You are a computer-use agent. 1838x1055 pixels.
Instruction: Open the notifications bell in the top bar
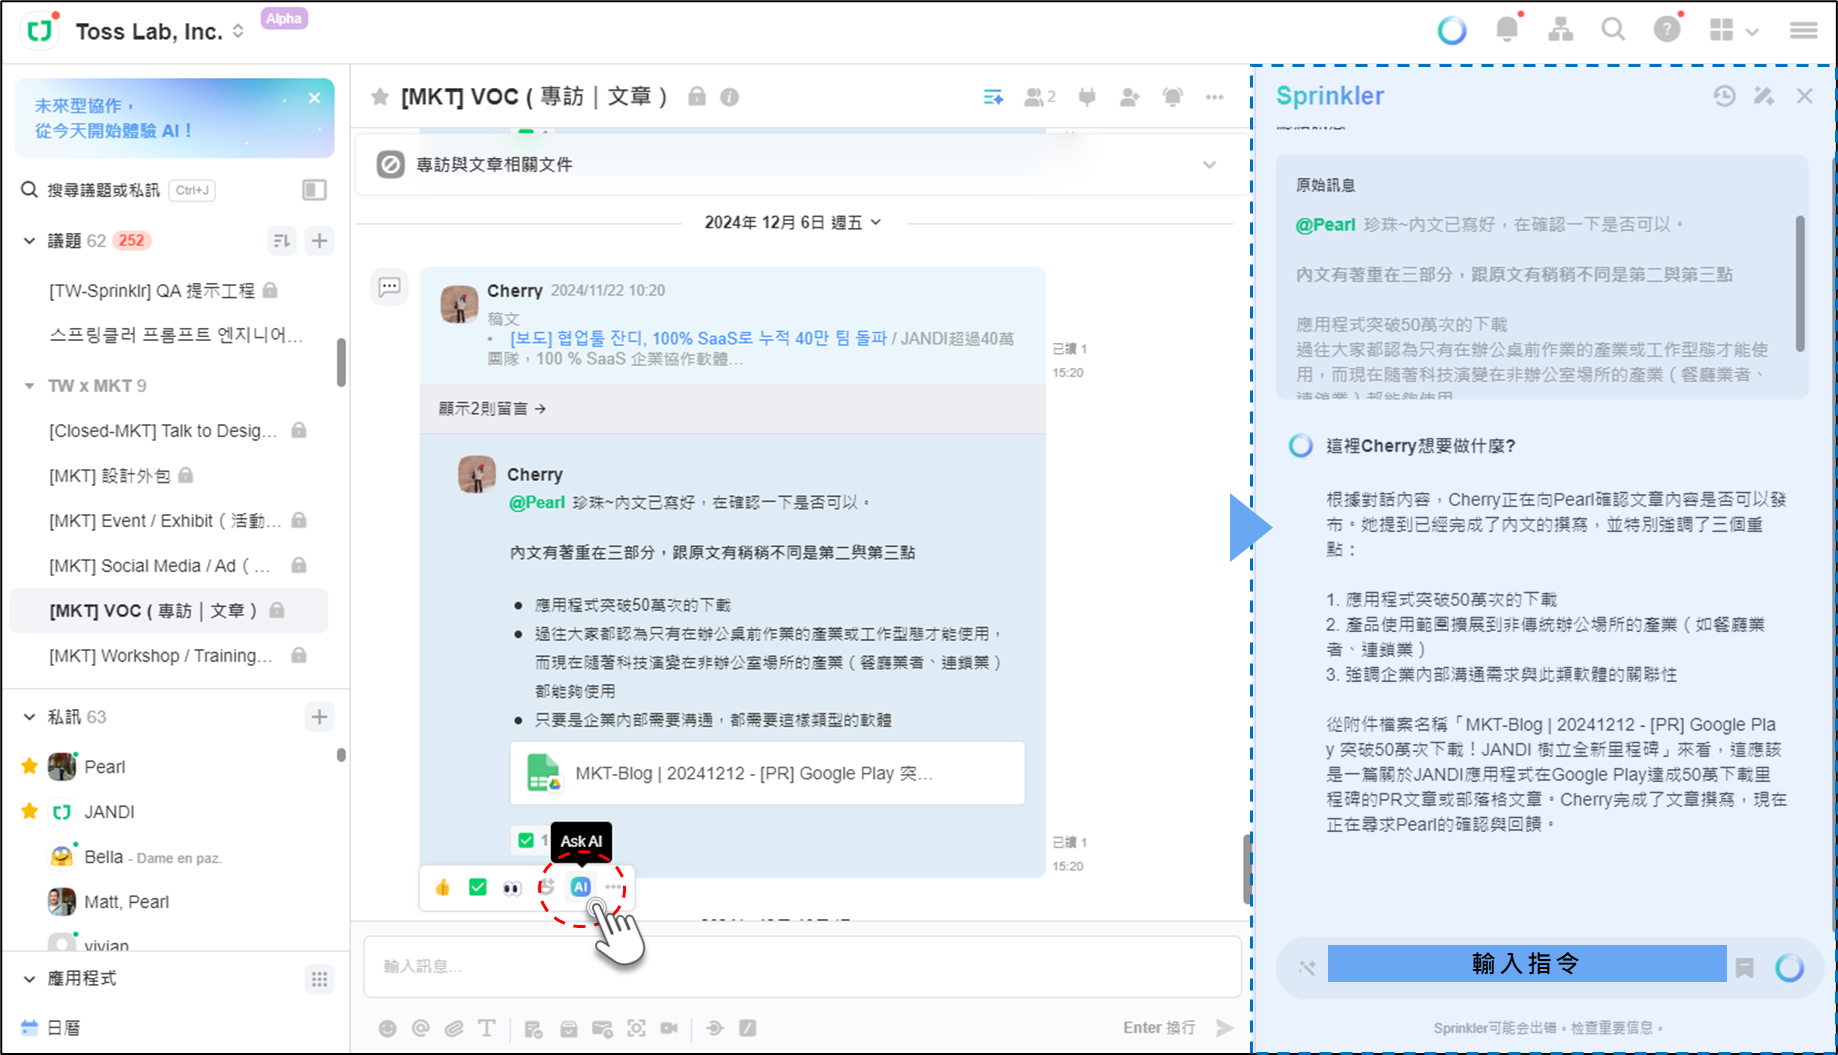pyautogui.click(x=1507, y=30)
